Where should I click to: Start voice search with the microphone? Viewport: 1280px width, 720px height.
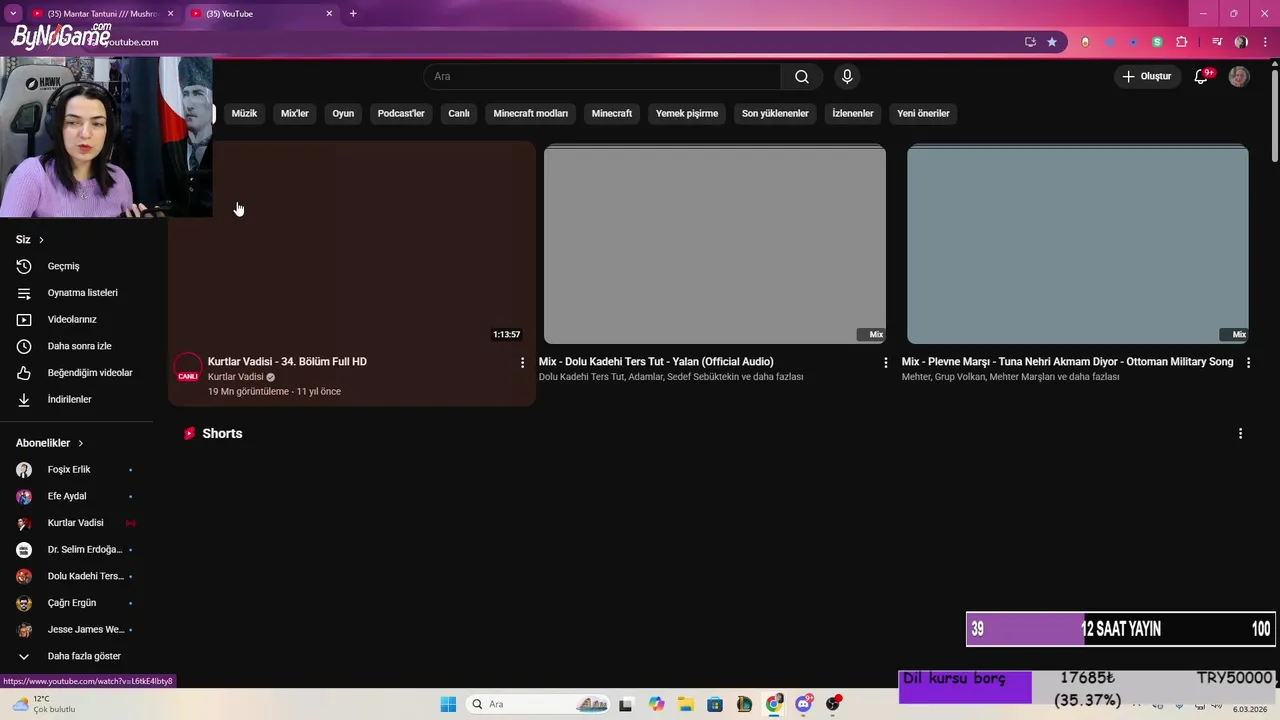click(847, 77)
